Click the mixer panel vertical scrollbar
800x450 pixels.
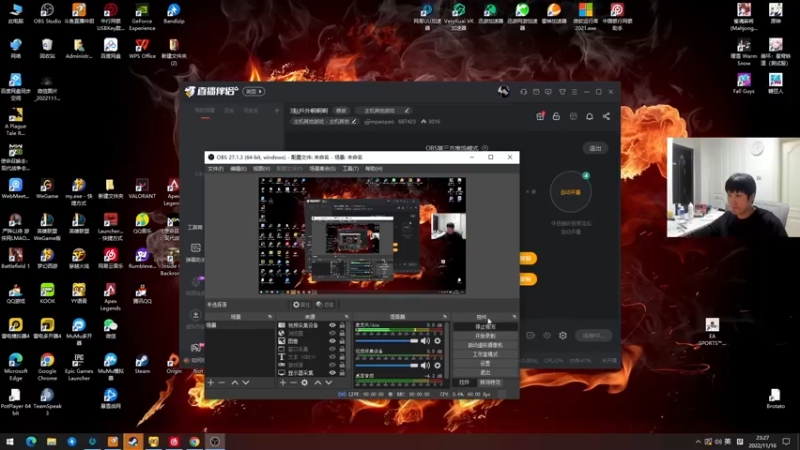tap(447, 352)
